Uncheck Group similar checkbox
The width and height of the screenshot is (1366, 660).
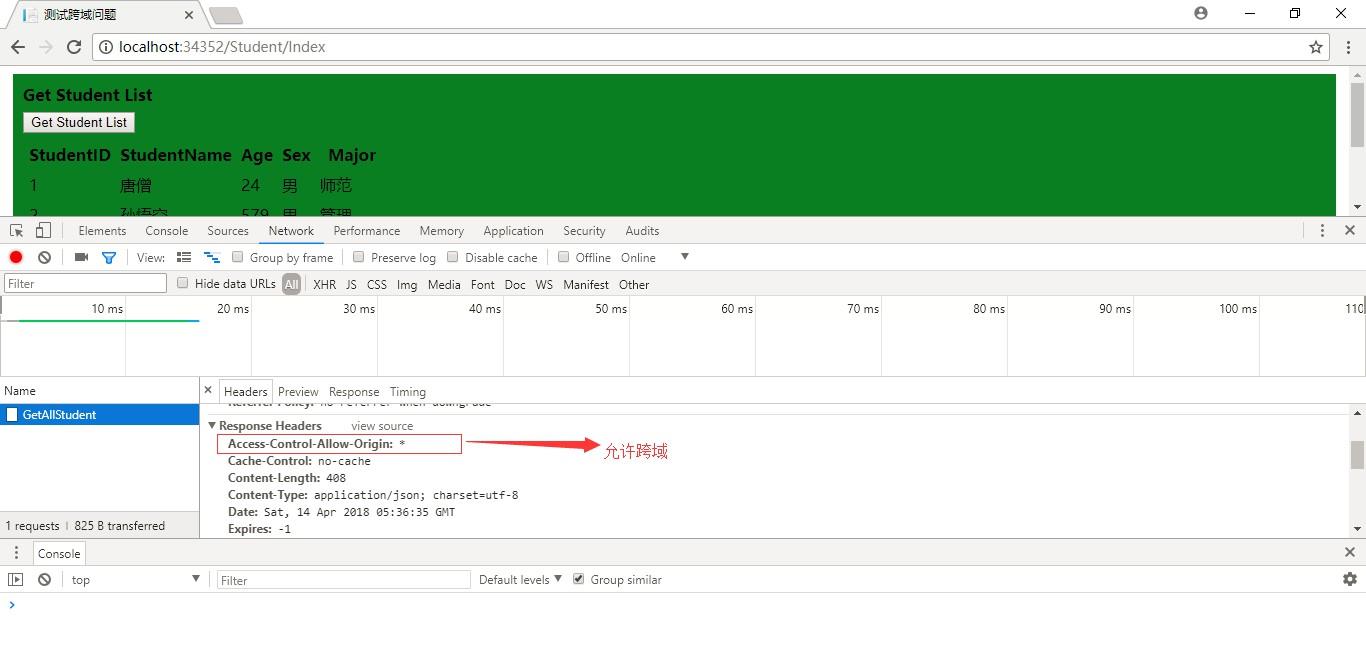[578, 579]
